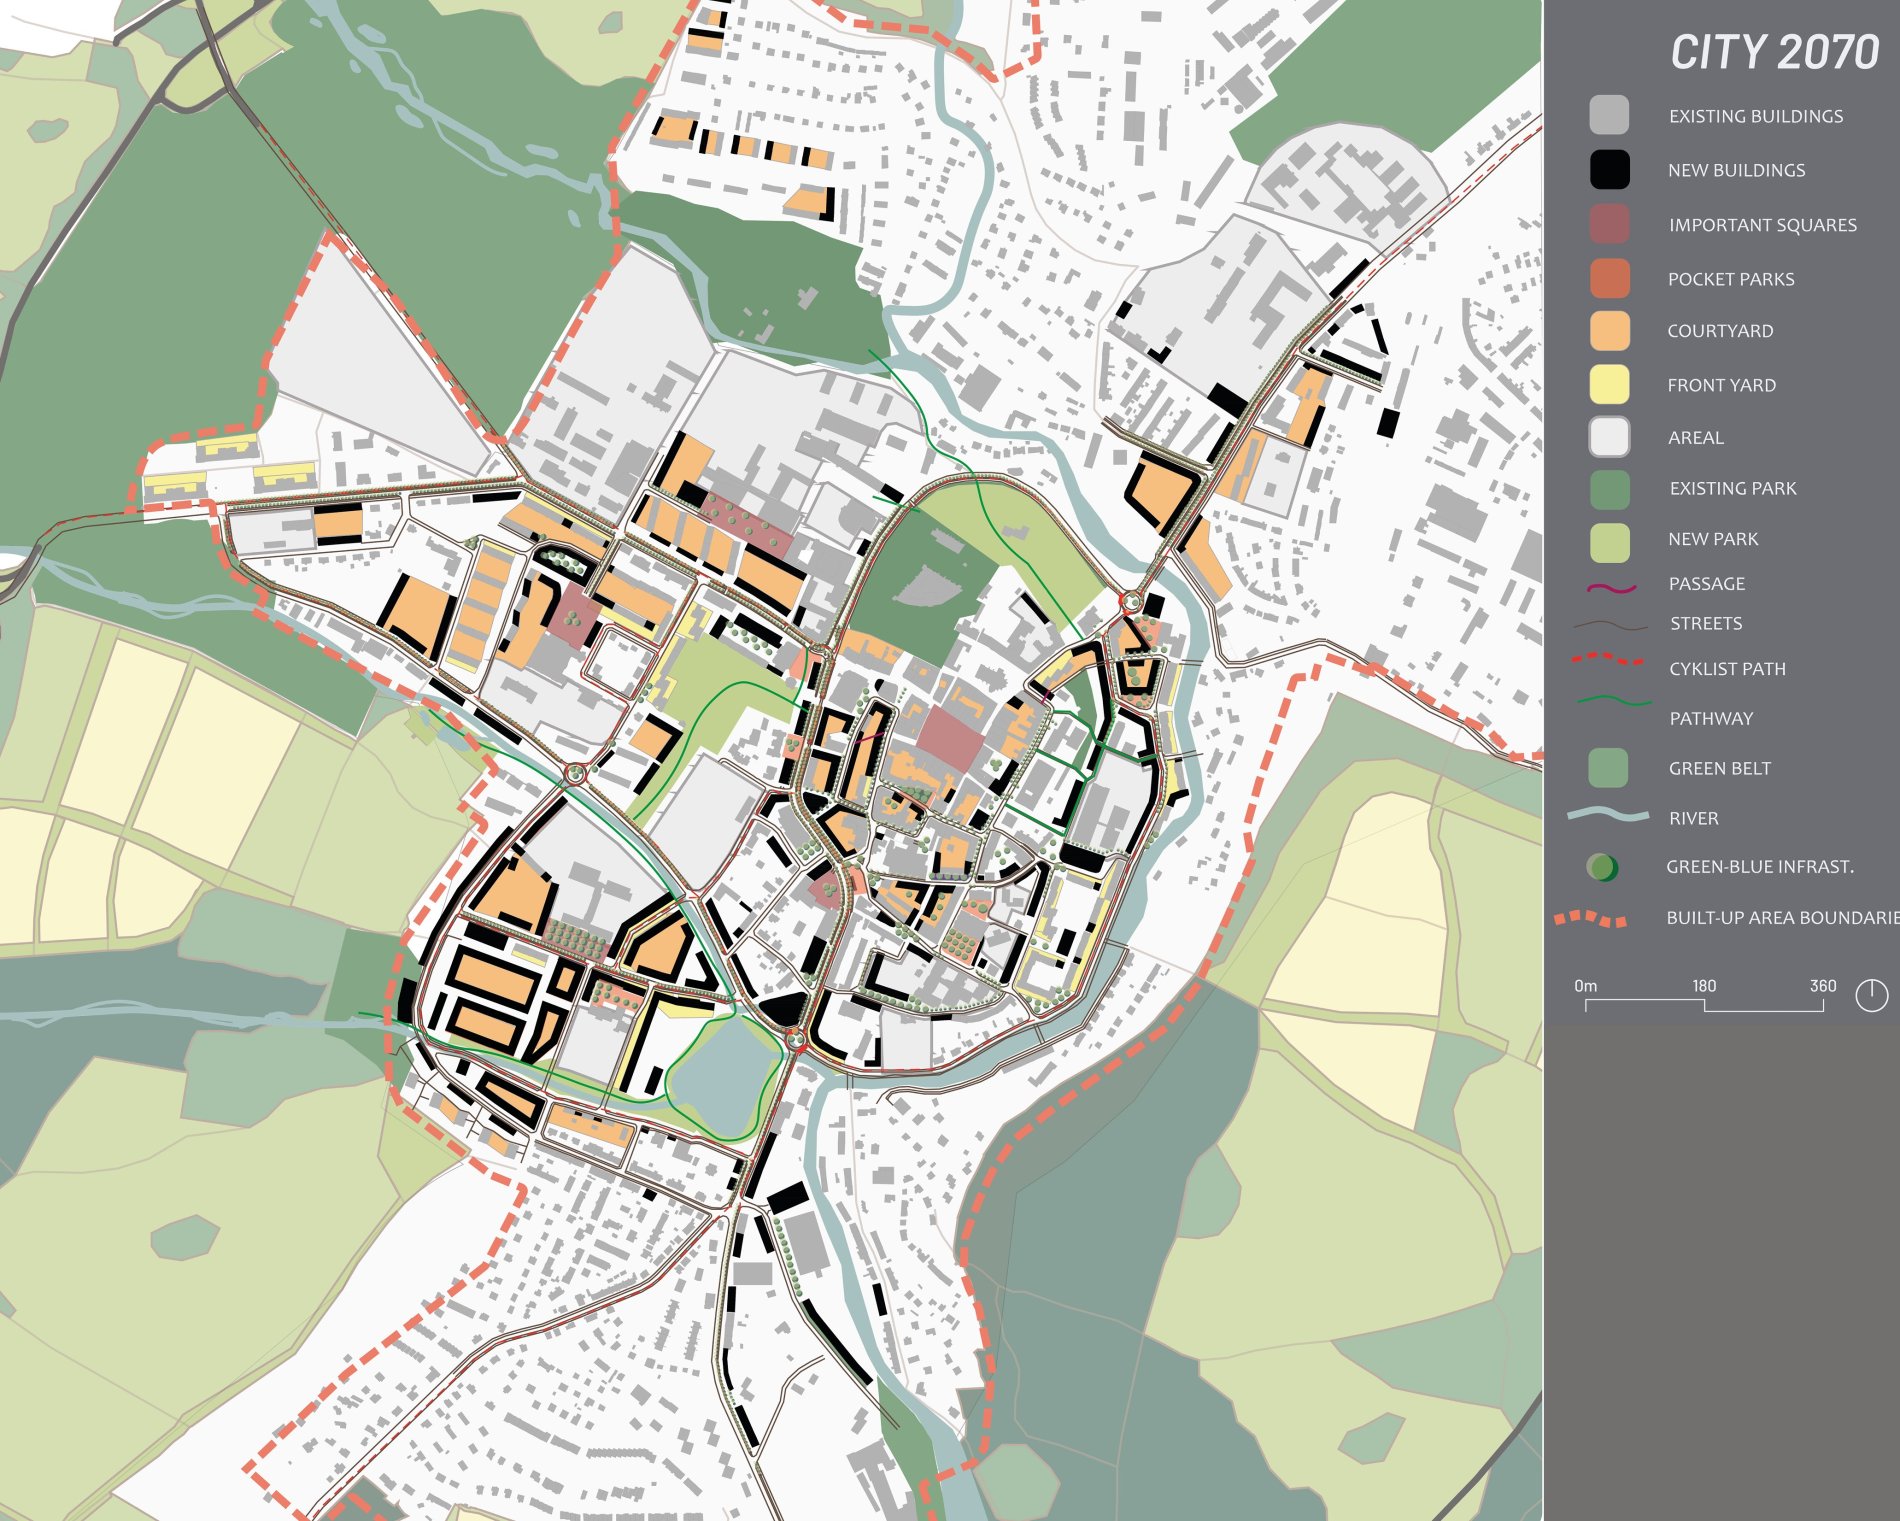Image resolution: width=1900 pixels, height=1521 pixels.
Task: Click the GREEN-BLUE INFRAST. label
Action: click(1760, 867)
